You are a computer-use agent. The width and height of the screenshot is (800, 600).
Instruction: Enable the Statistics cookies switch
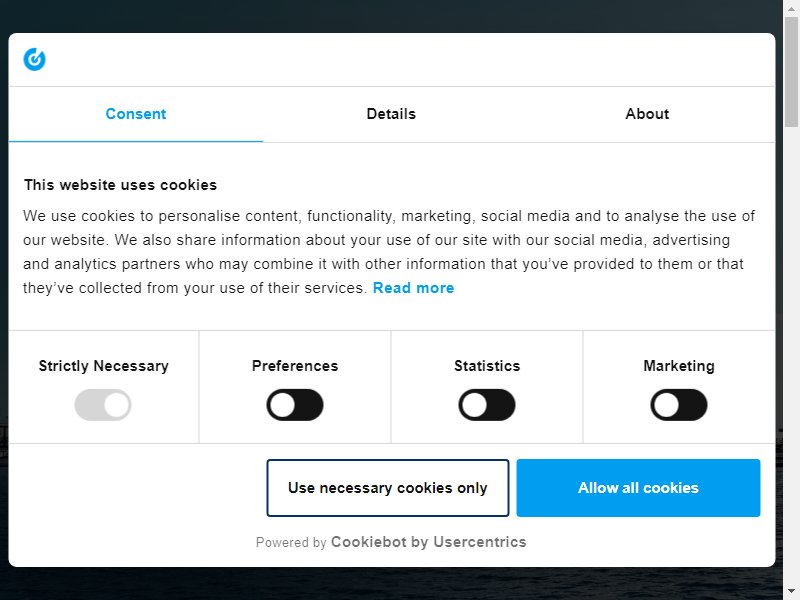(x=487, y=405)
